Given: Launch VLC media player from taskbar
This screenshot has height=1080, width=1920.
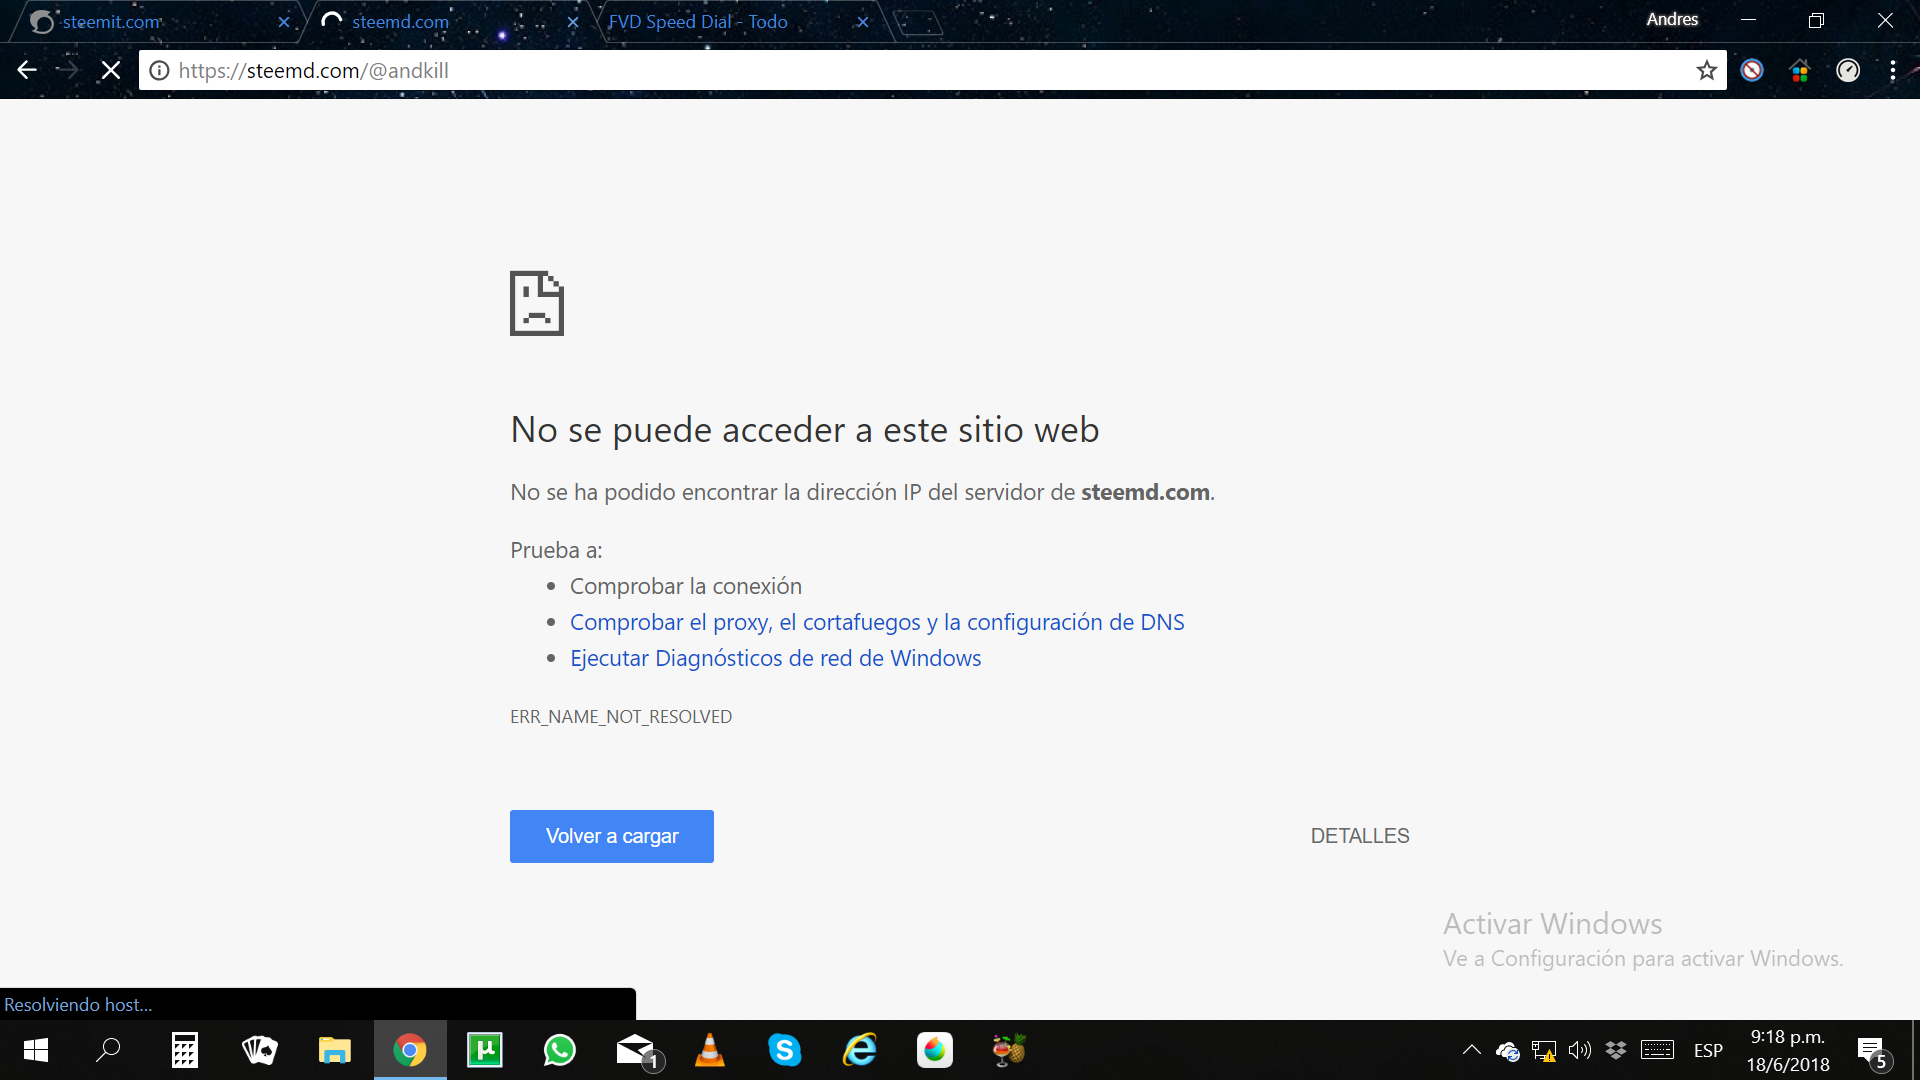Looking at the screenshot, I should click(x=709, y=1050).
